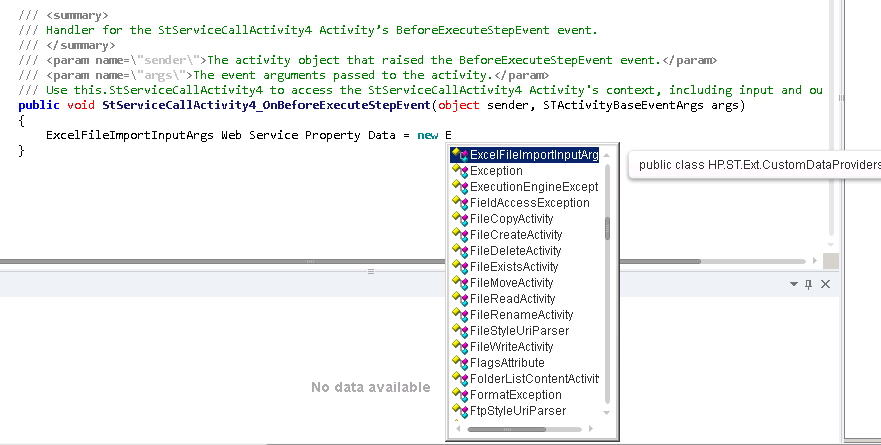
Task: Pin the bottom panel with the pushpin icon
Action: click(808, 285)
